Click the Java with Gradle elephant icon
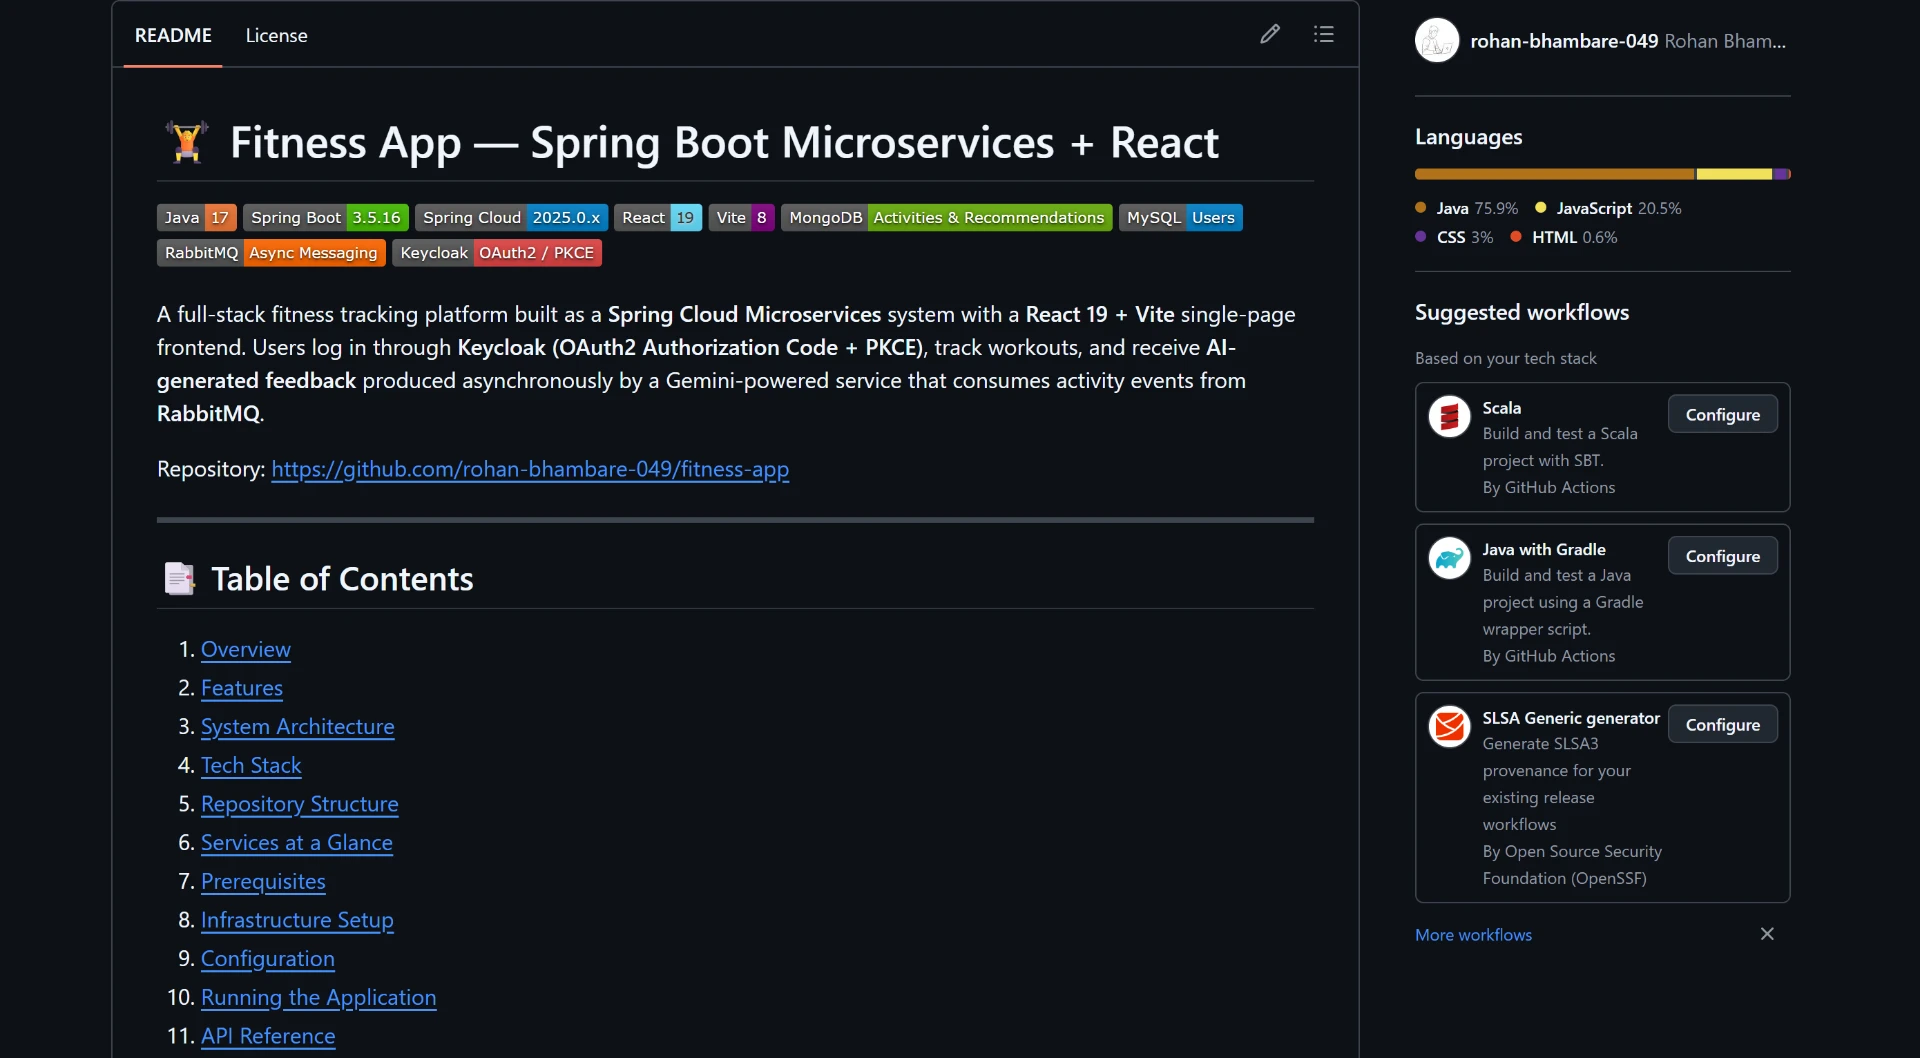The image size is (1920, 1058). click(1449, 559)
